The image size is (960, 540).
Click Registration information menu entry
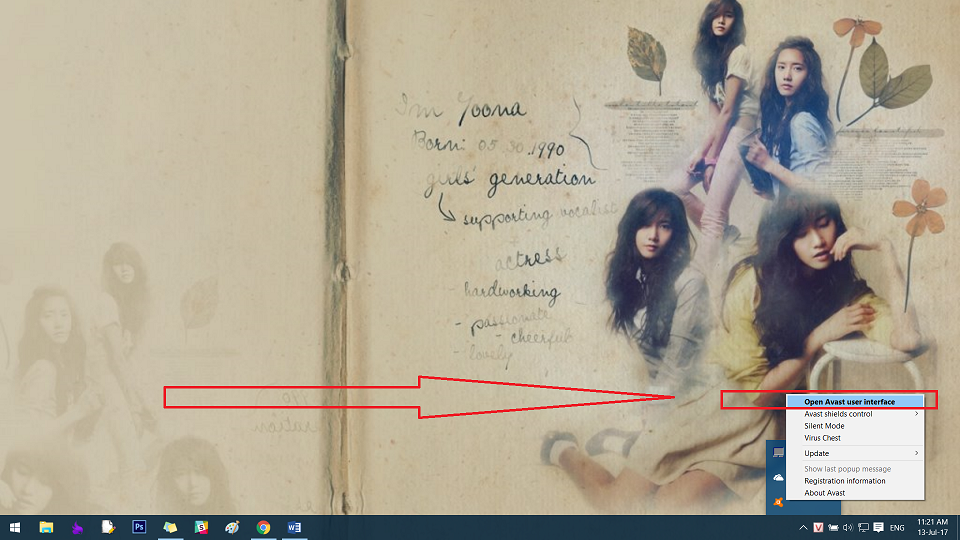pyautogui.click(x=844, y=481)
